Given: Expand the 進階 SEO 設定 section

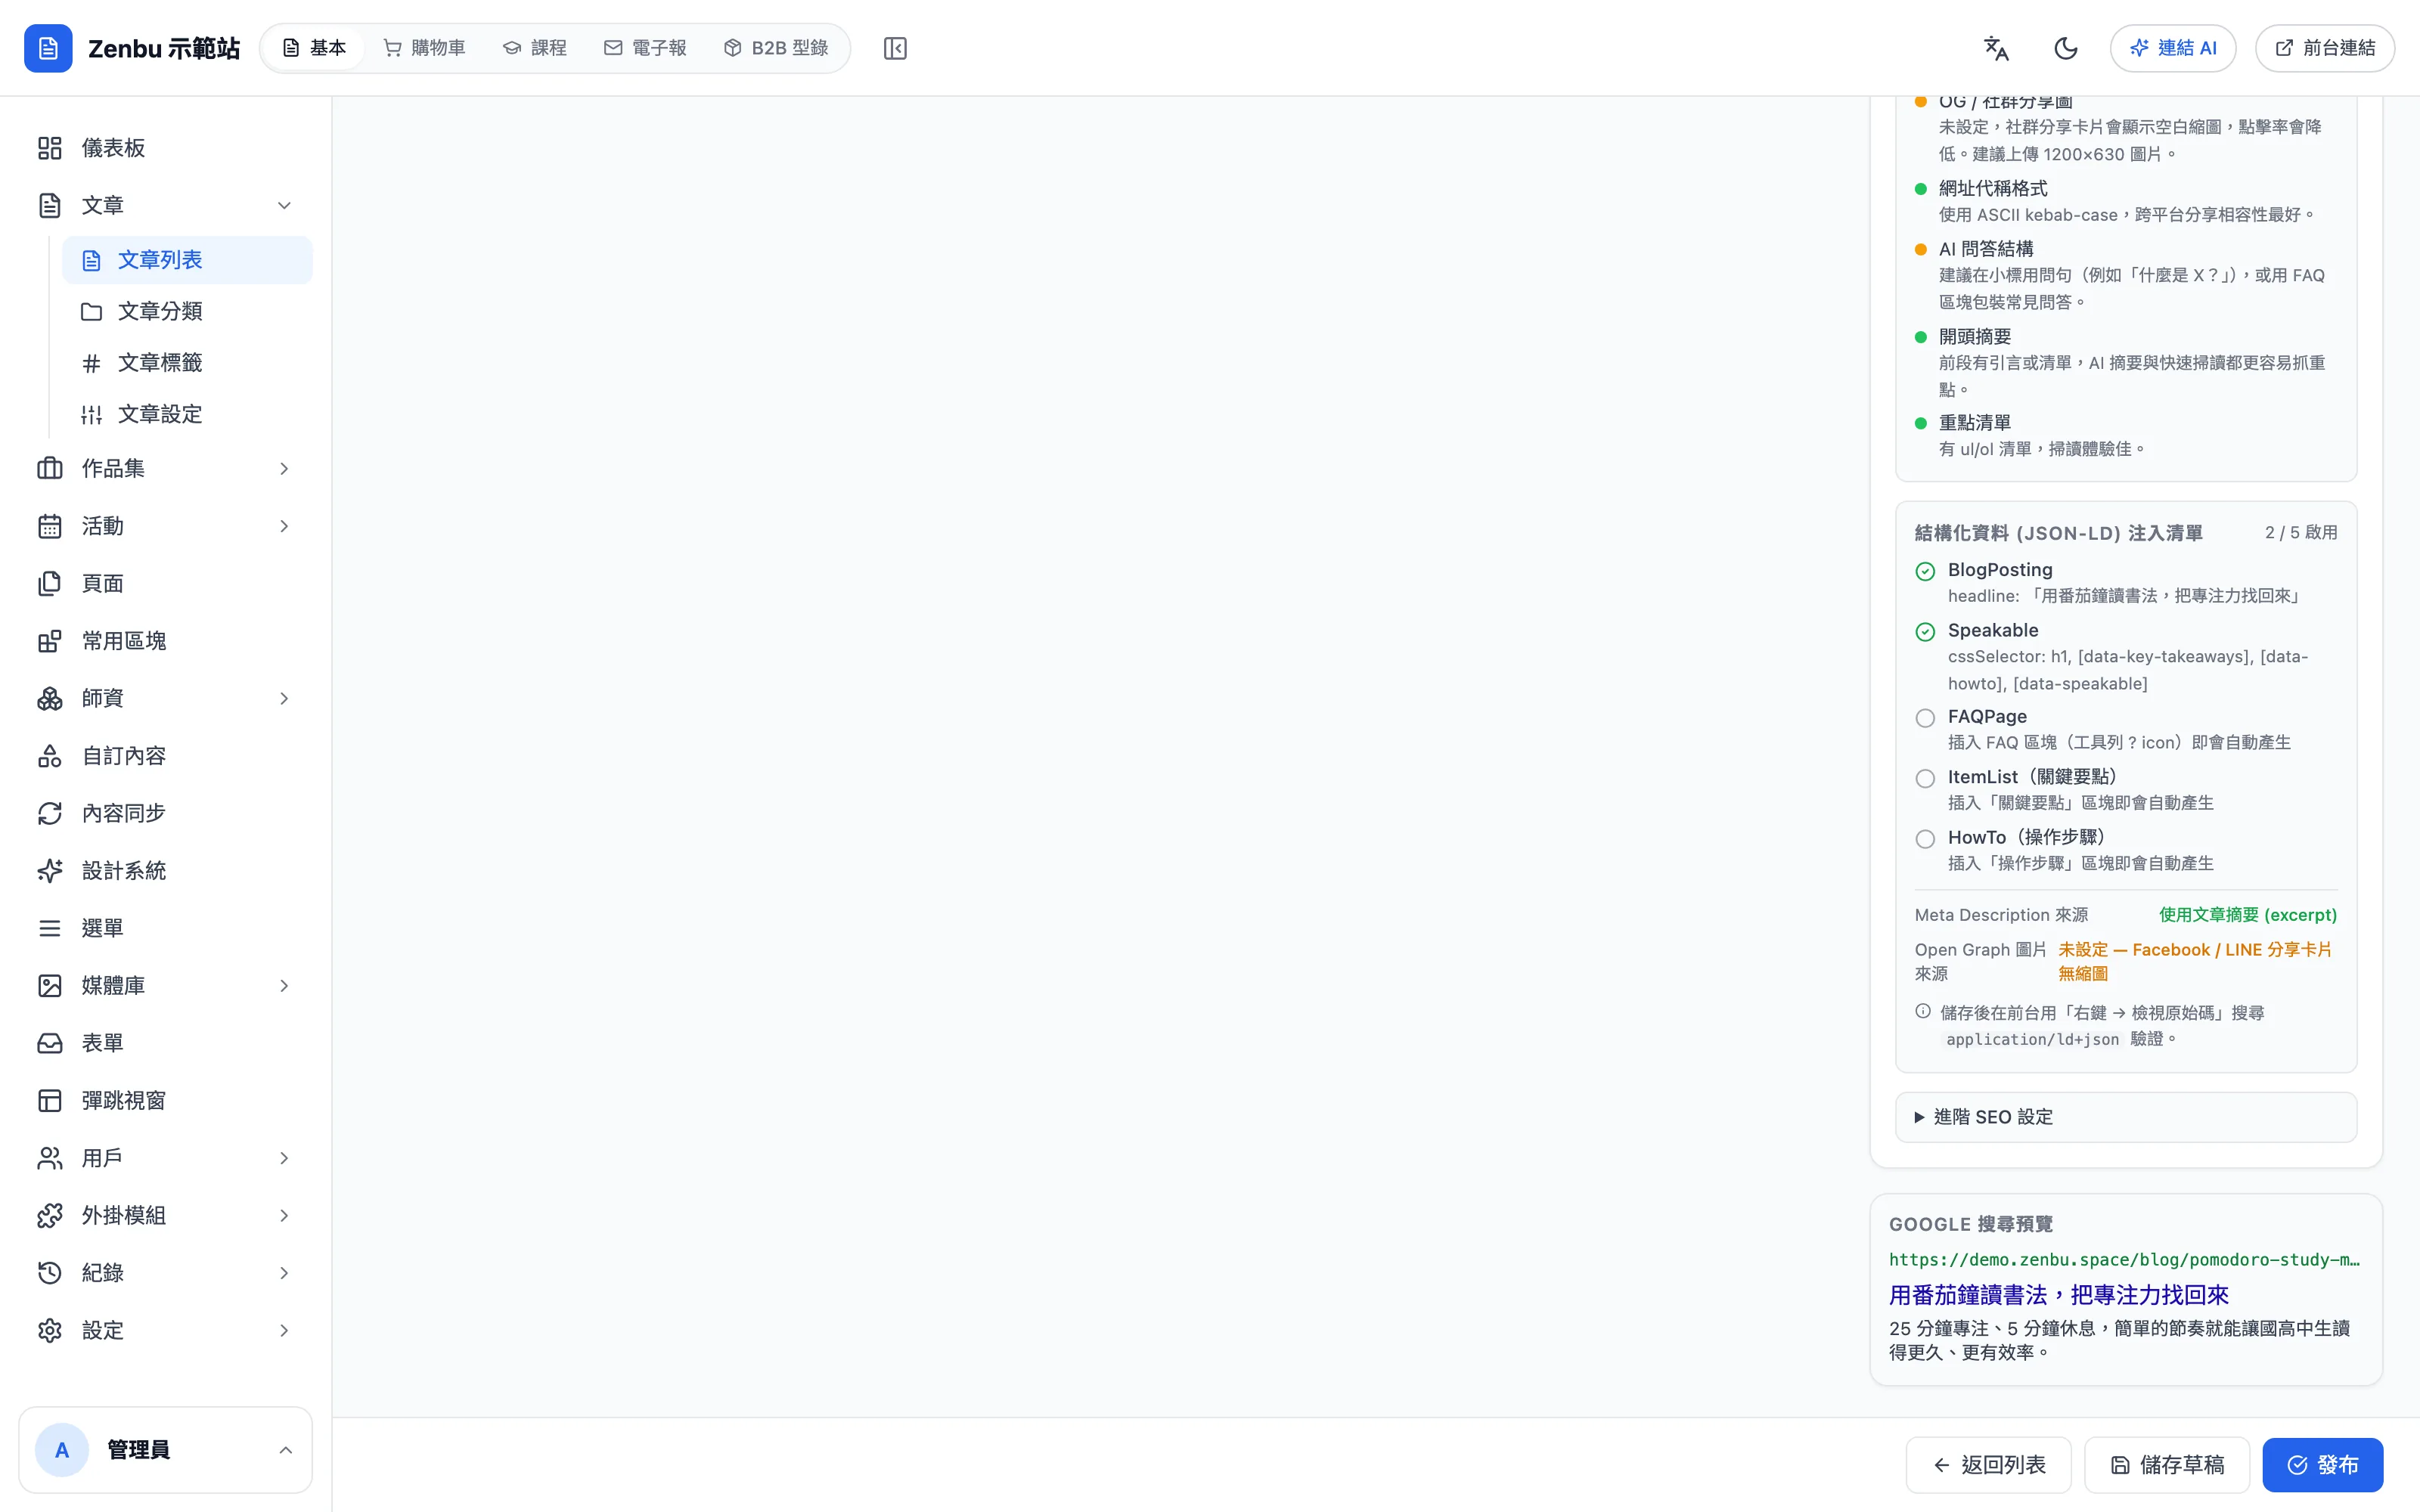Looking at the screenshot, I should point(2125,1117).
